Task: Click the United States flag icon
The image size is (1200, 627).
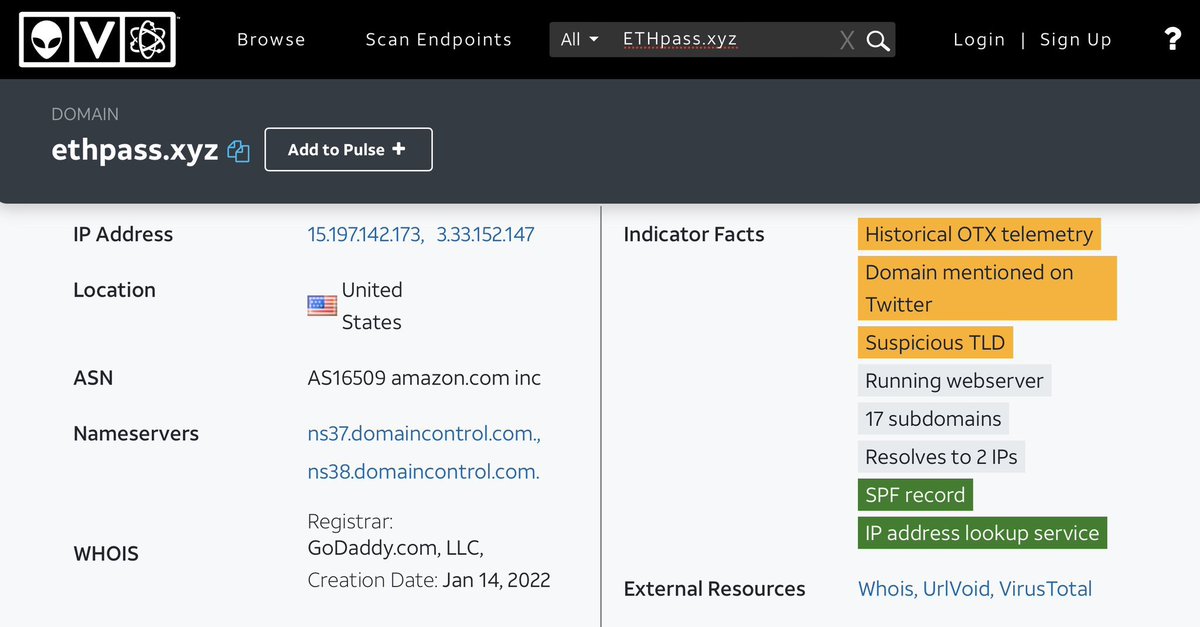Action: (x=322, y=306)
